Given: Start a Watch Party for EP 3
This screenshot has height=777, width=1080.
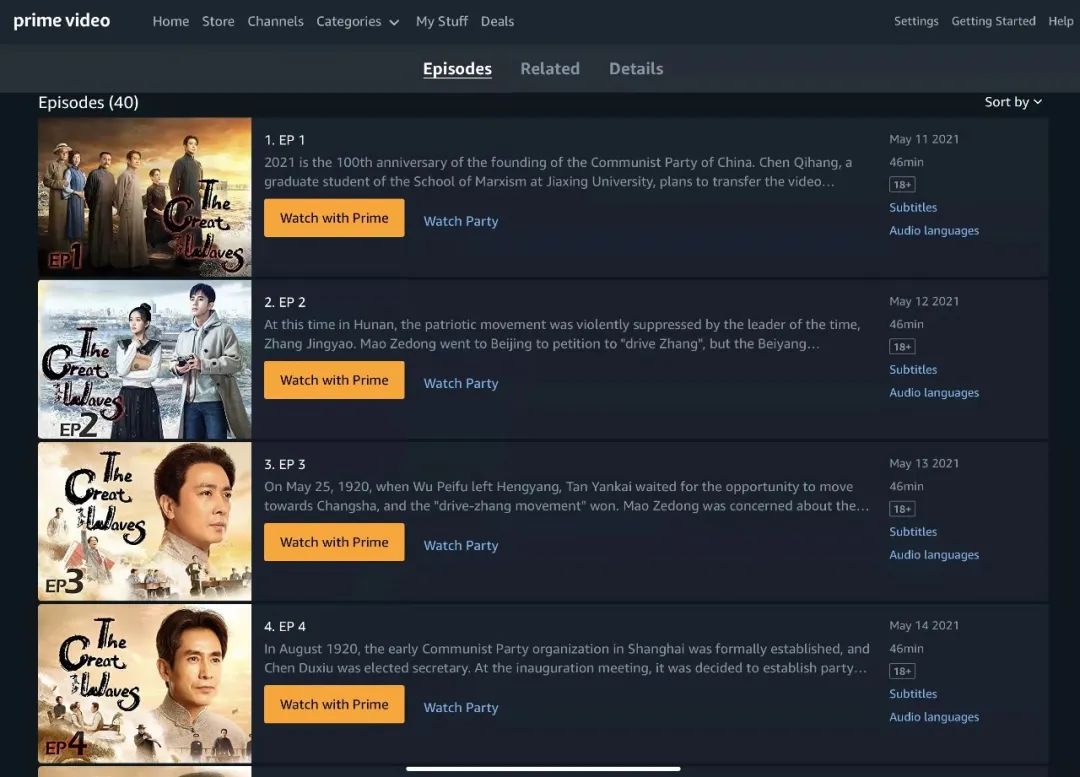Looking at the screenshot, I should coord(461,546).
